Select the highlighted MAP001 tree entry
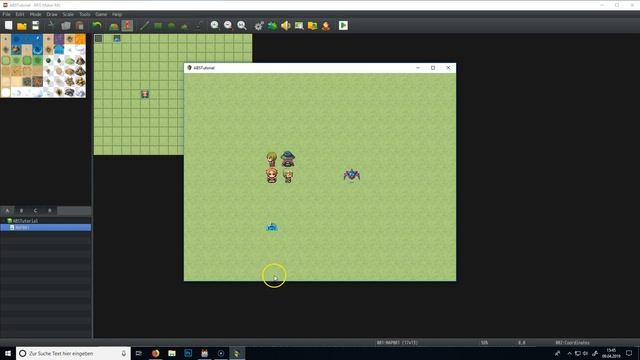This screenshot has width=640, height=360. click(x=45, y=227)
